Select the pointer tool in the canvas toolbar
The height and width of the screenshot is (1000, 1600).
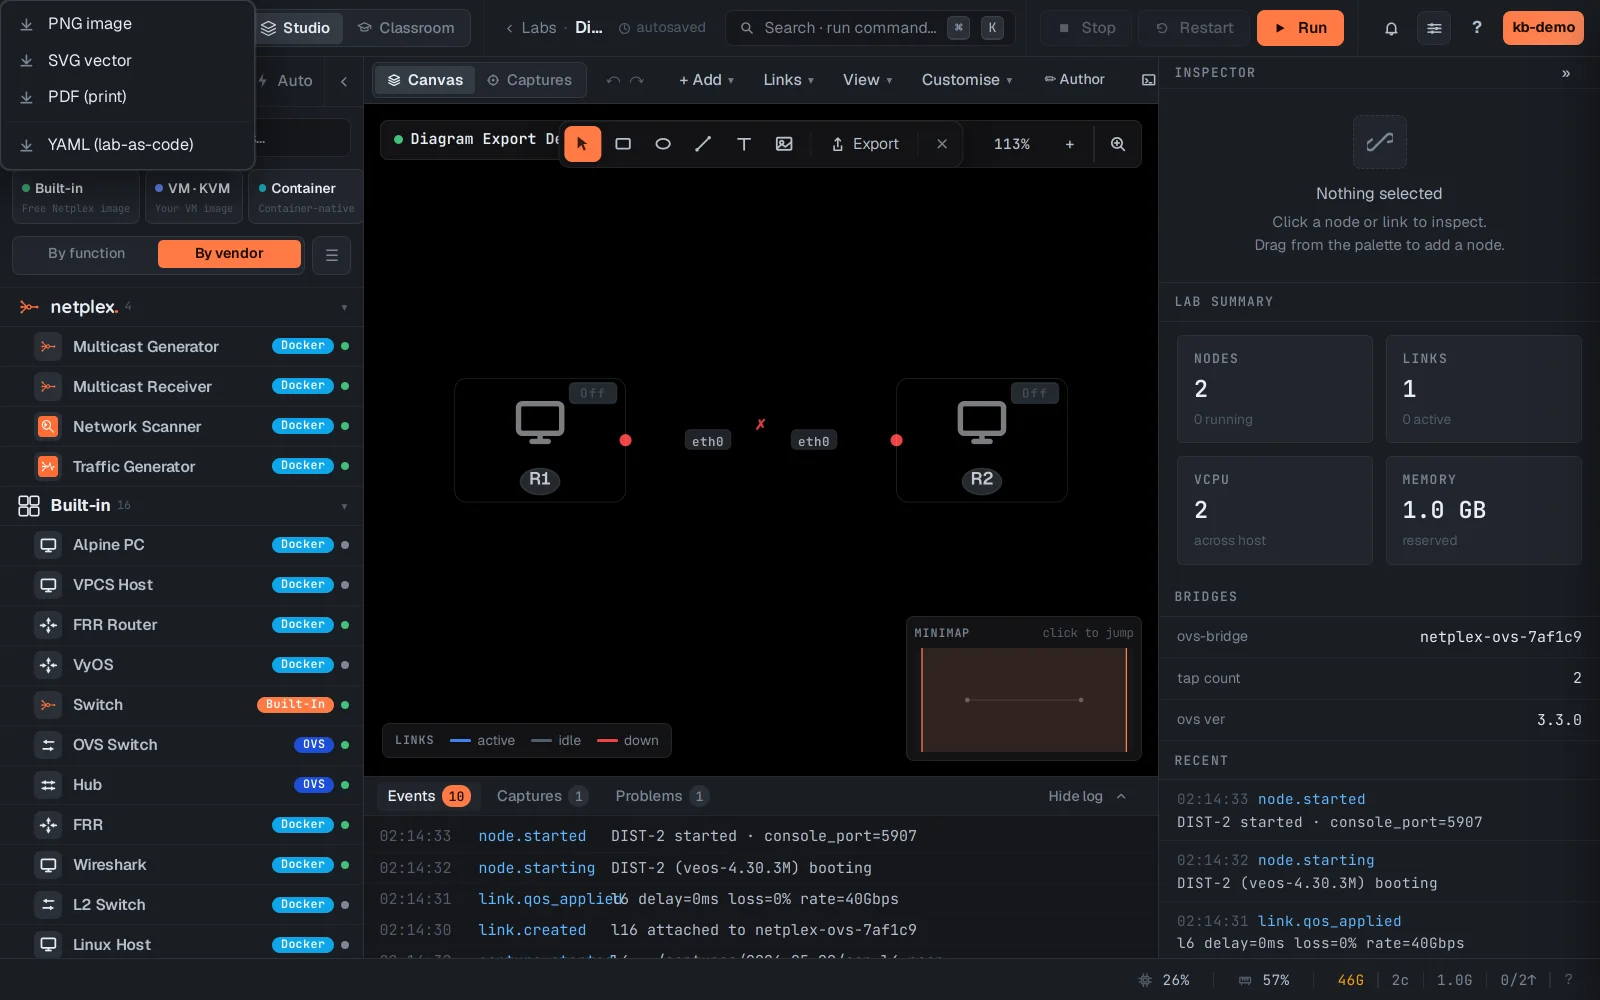[x=582, y=144]
